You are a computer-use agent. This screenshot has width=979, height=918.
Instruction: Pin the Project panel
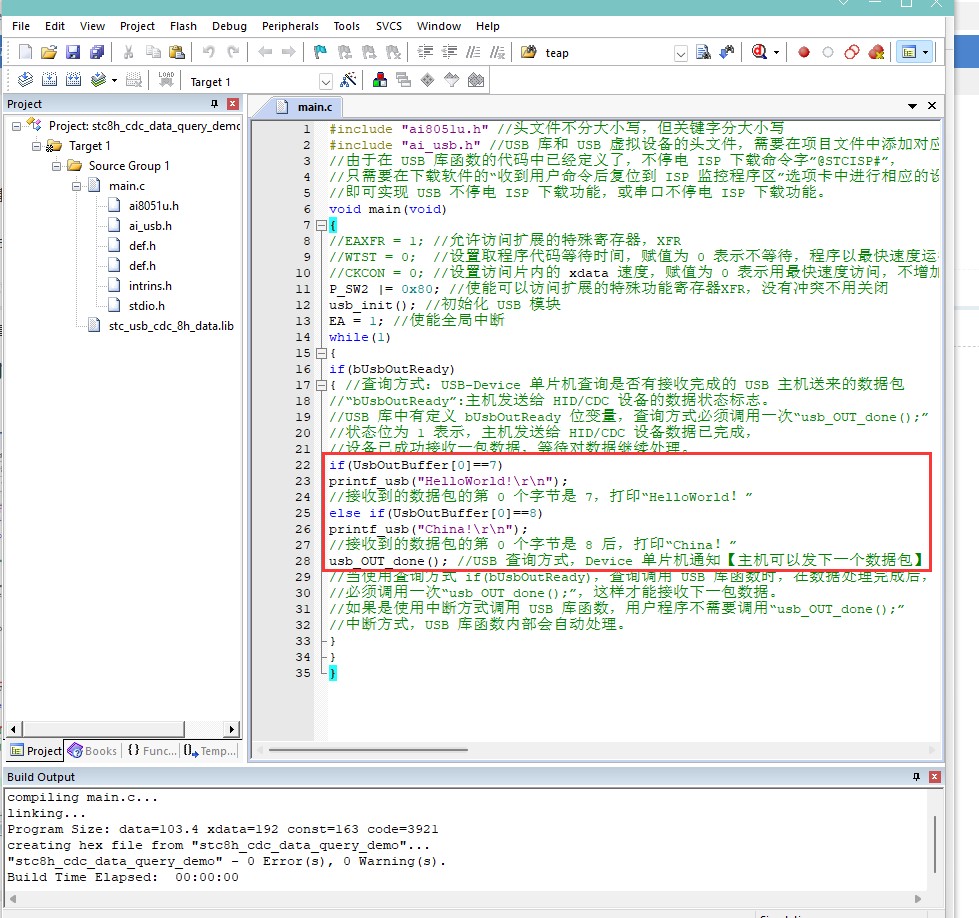214,104
